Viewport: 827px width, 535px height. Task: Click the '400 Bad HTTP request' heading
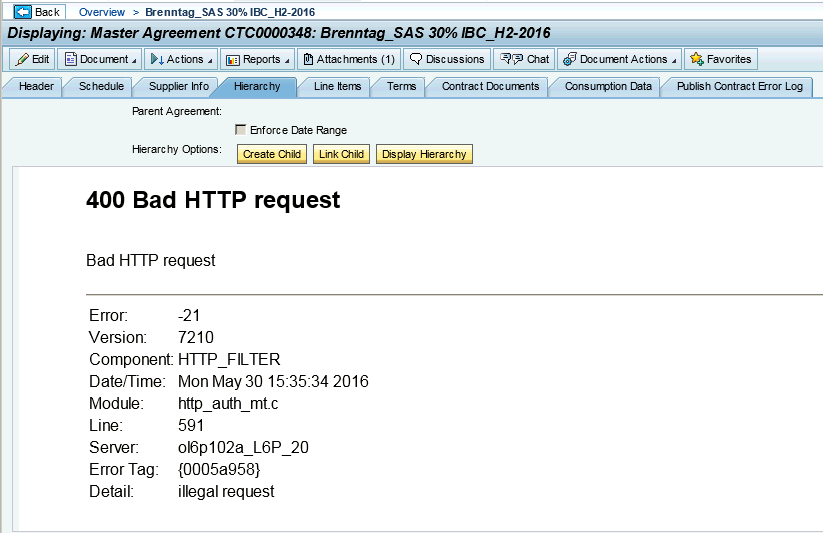[213, 200]
